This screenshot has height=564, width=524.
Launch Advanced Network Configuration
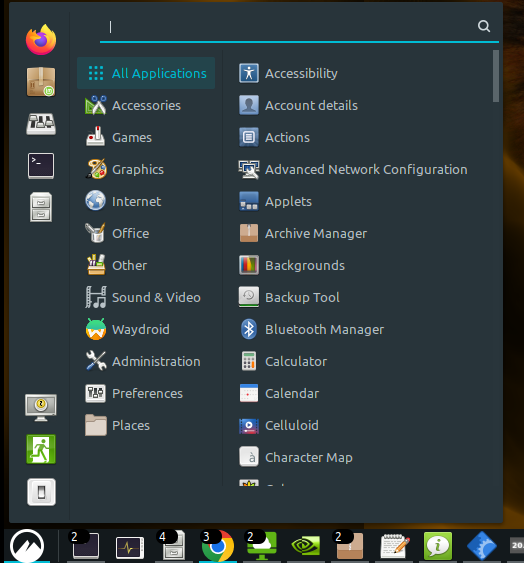(x=361, y=169)
